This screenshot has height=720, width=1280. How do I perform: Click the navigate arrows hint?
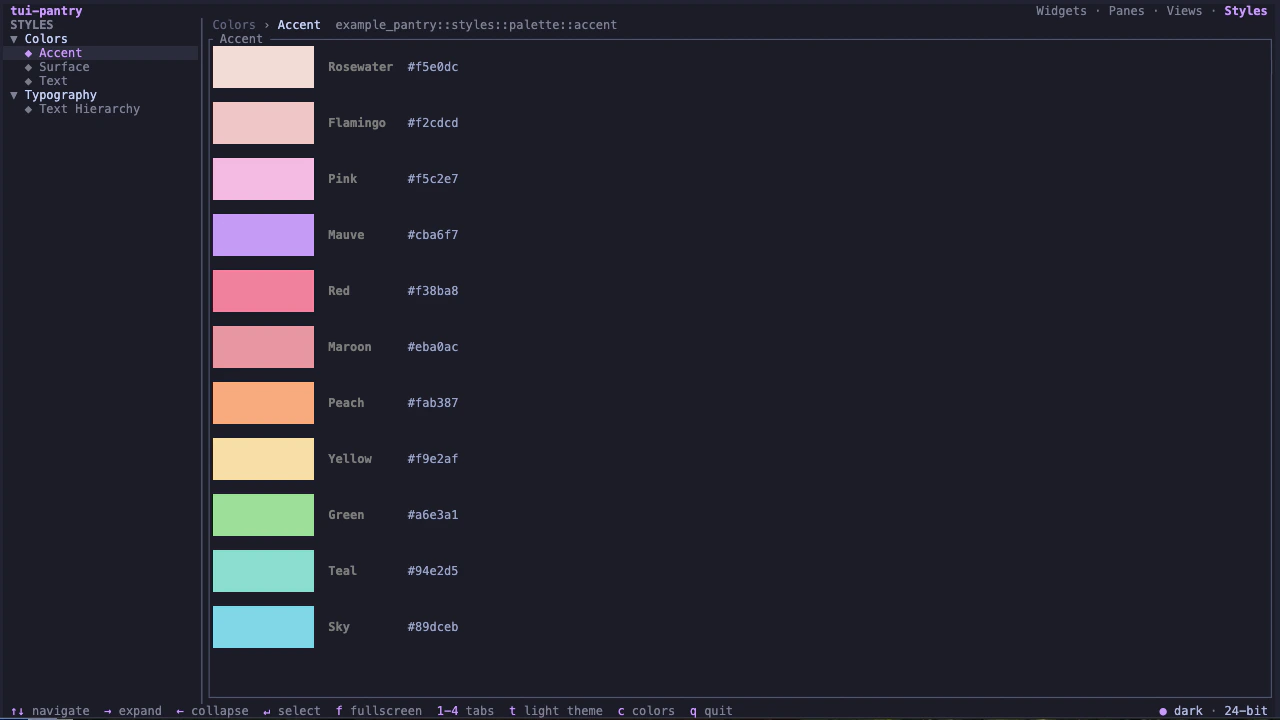(50, 711)
